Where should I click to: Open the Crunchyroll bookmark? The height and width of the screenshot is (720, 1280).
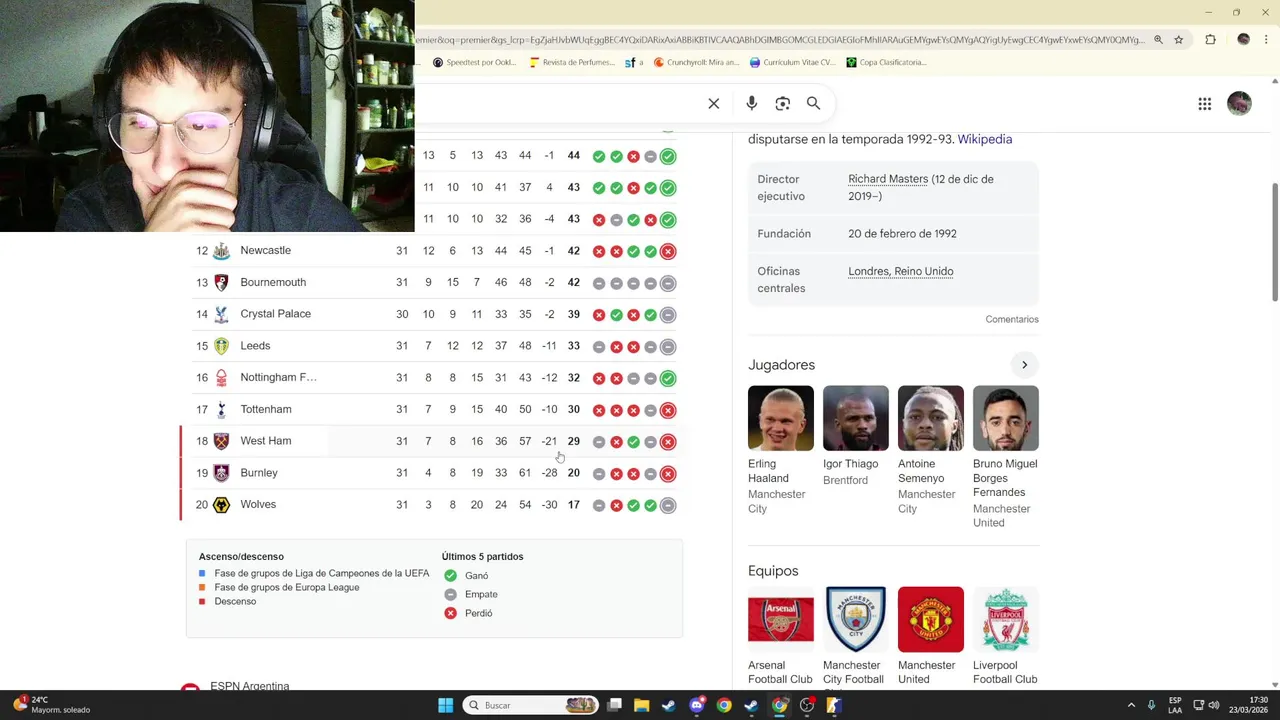click(697, 62)
